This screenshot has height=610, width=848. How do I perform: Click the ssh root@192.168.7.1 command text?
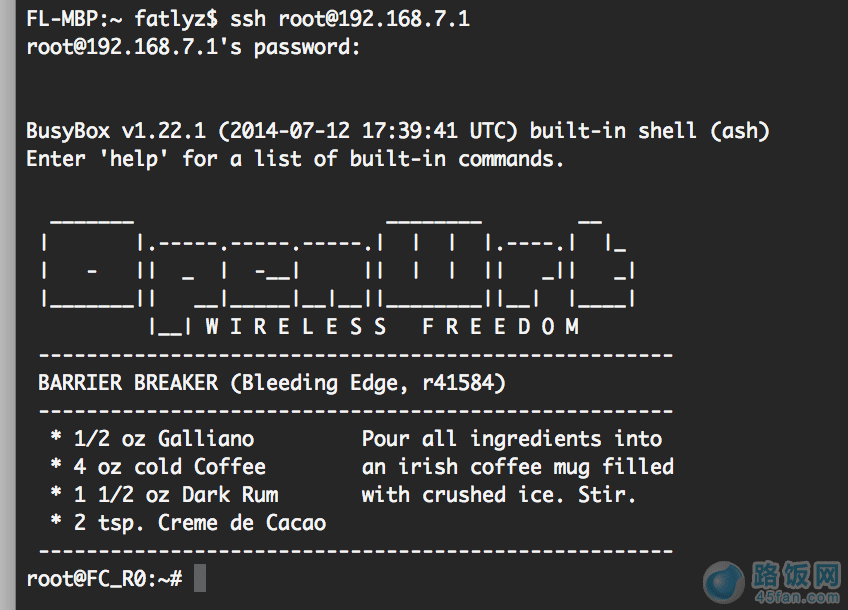(350, 19)
